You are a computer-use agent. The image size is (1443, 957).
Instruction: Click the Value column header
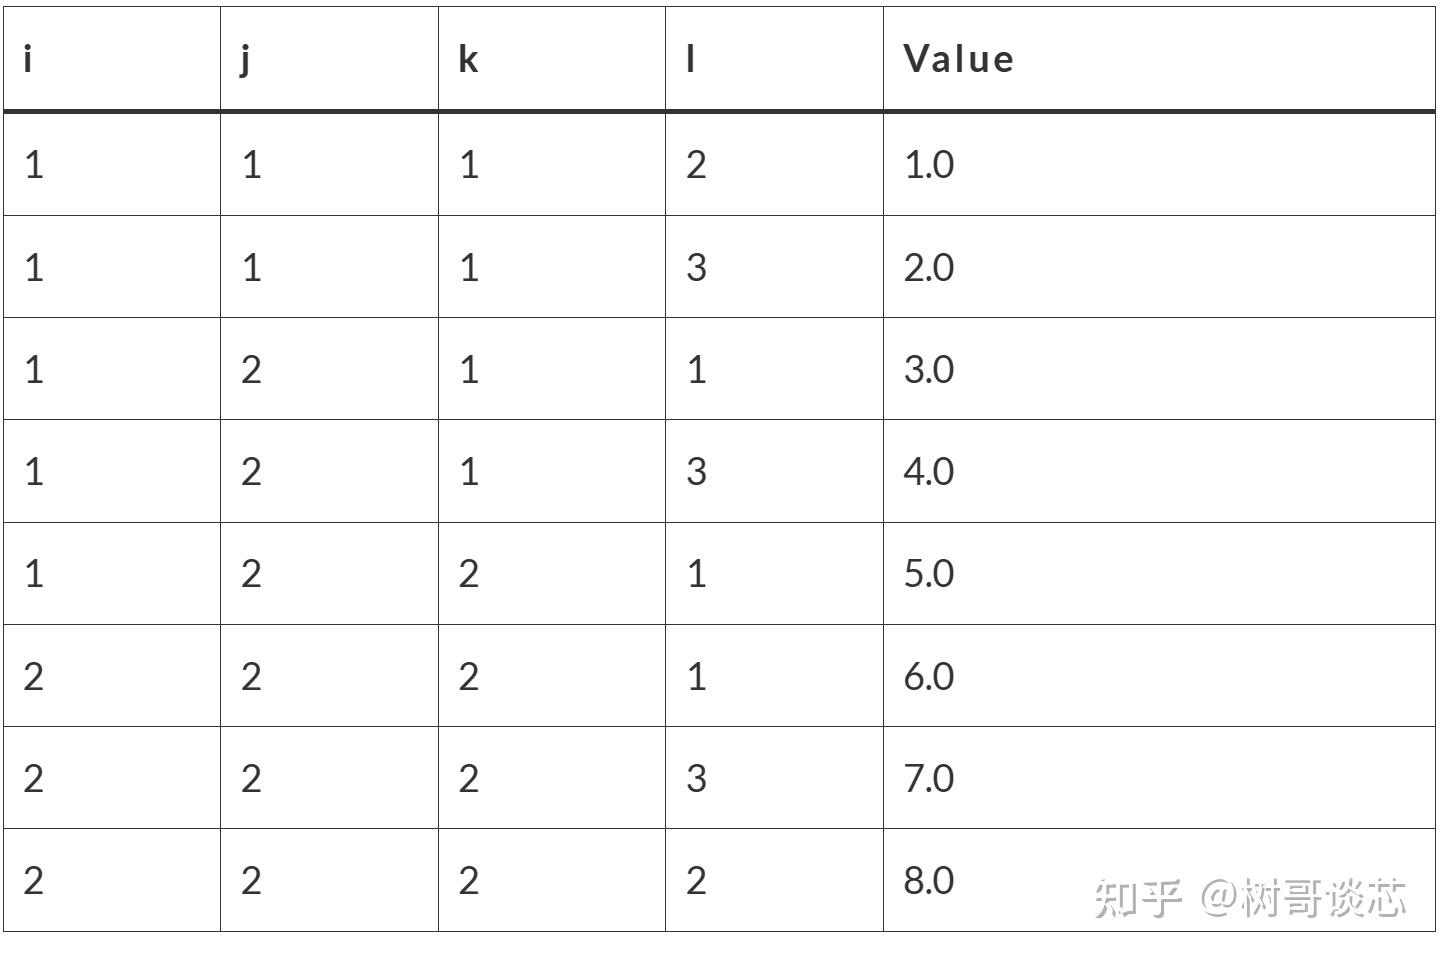tap(1159, 59)
